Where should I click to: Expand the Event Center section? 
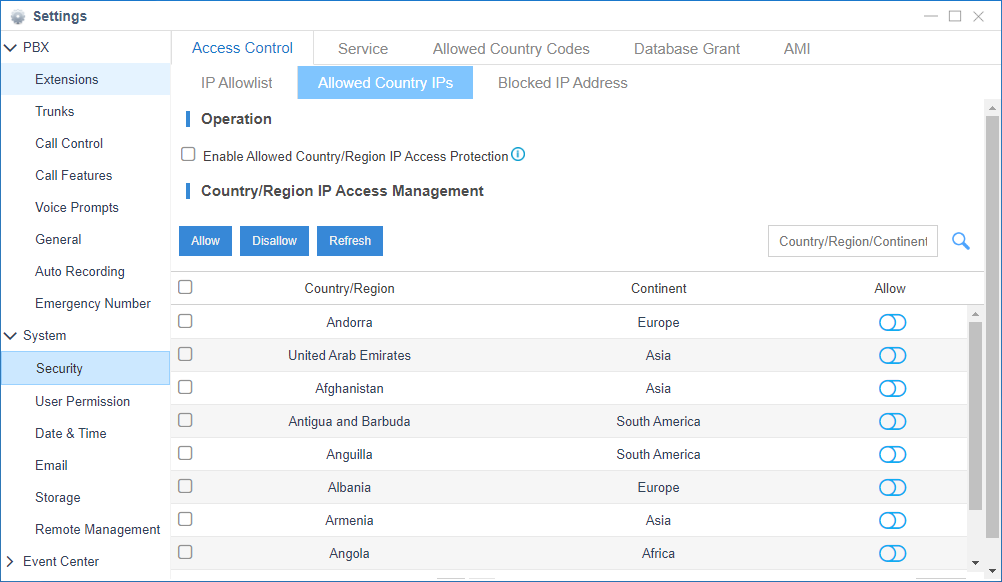[10, 561]
